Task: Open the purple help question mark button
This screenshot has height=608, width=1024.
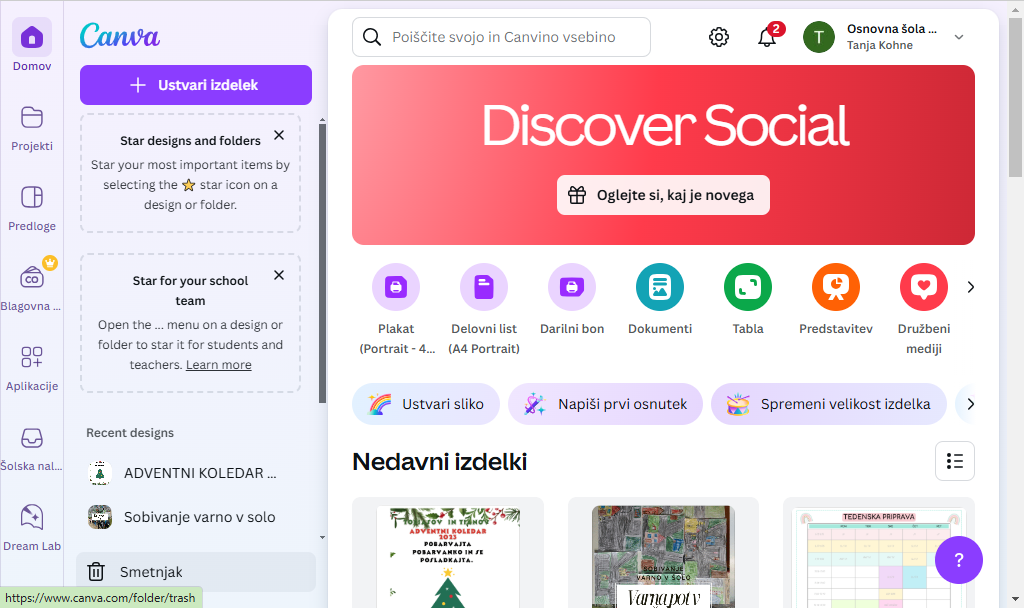Action: pyautogui.click(x=959, y=560)
